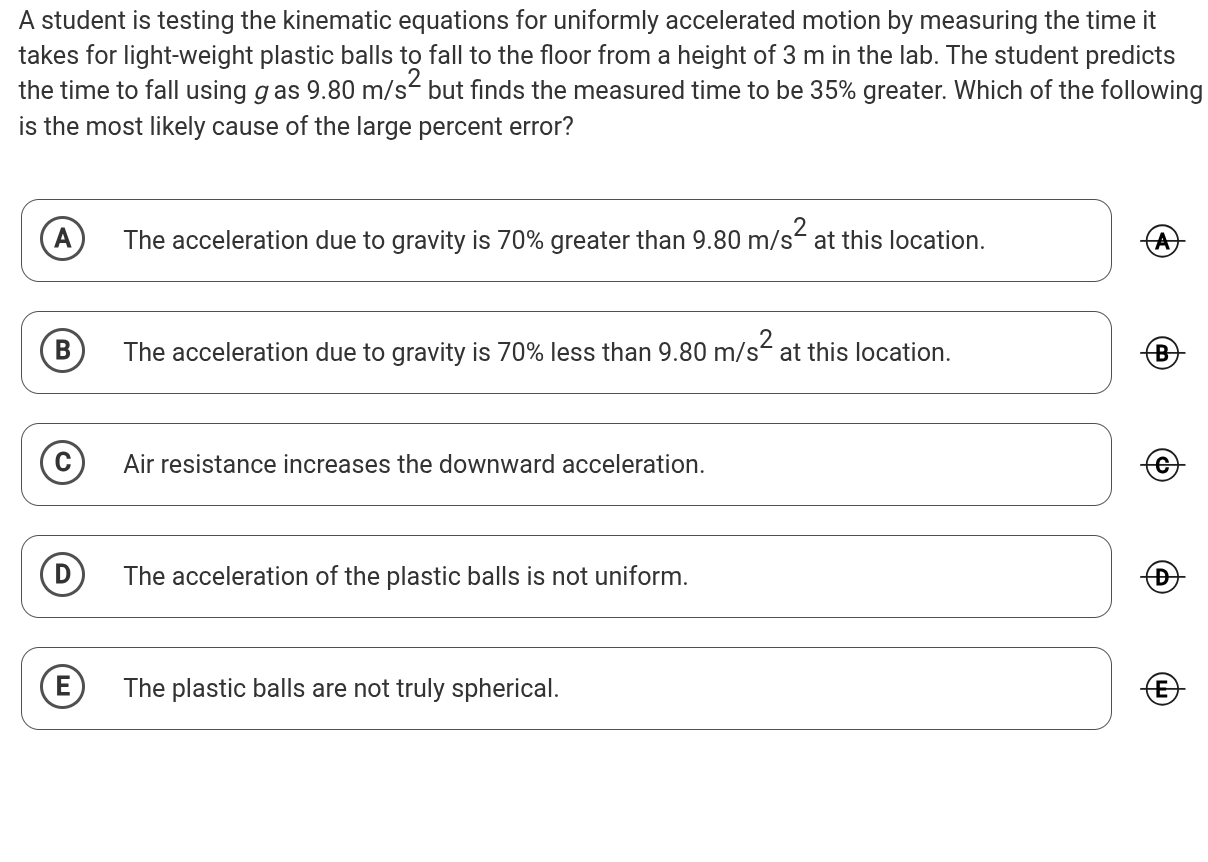This screenshot has width=1208, height=862.
Task: Cross out answer choice C
Action: [1161, 465]
